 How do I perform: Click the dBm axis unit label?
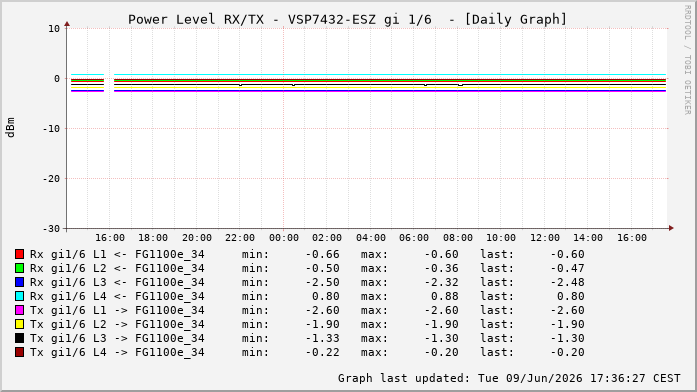[x=11, y=128]
